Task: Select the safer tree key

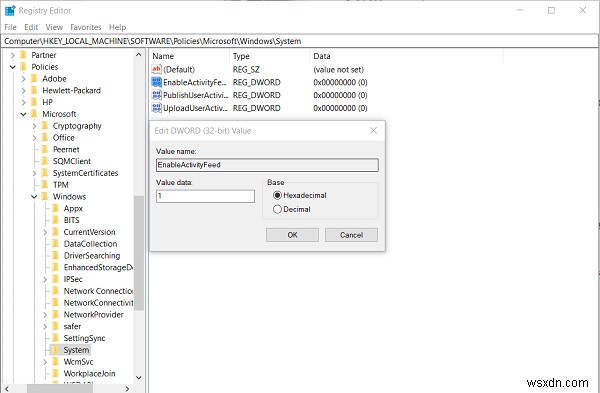Action: (72, 326)
